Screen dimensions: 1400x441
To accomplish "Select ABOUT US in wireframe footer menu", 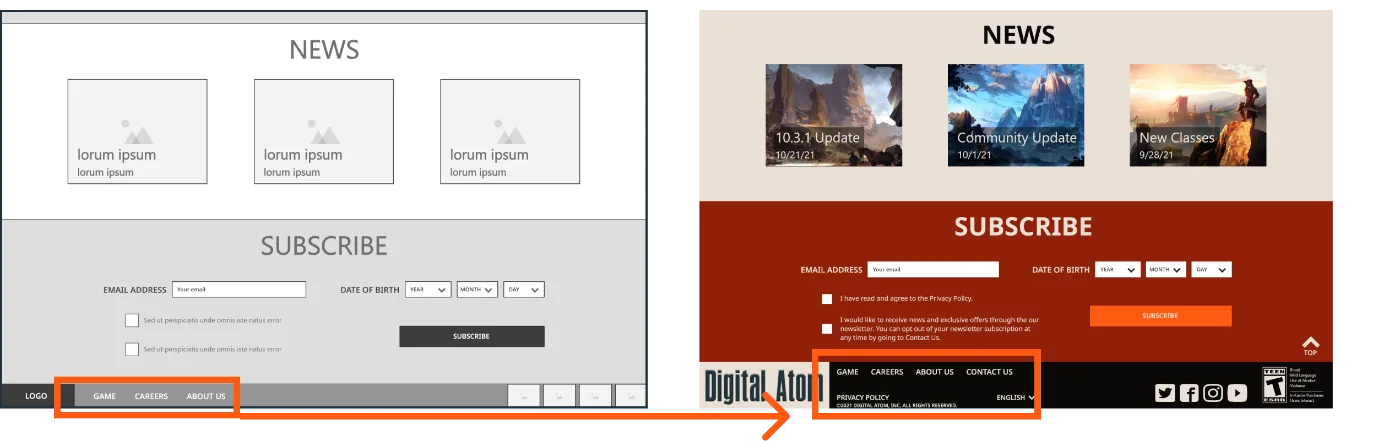I will click(206, 396).
